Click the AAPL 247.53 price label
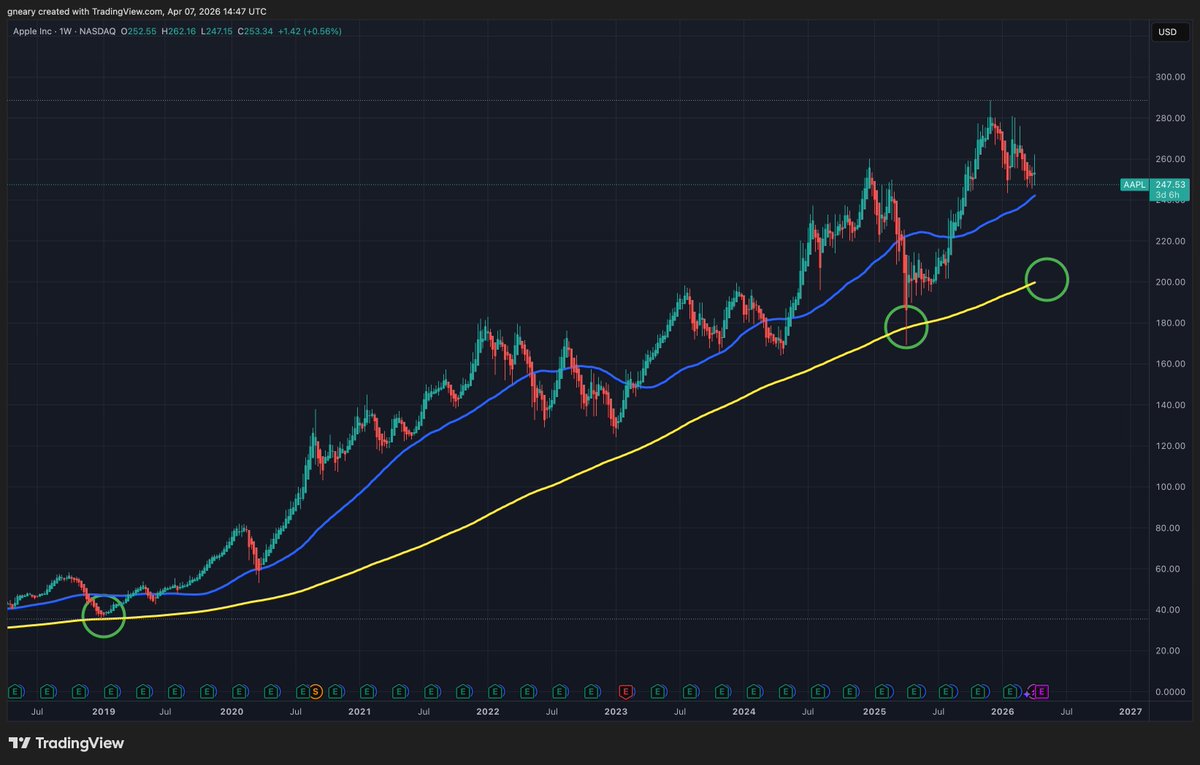The image size is (1200, 765). point(1153,184)
